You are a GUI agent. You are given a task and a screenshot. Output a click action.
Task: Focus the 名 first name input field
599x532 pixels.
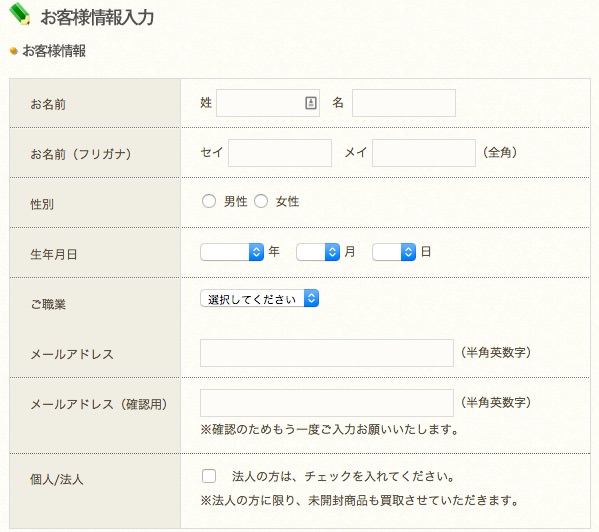coord(404,103)
